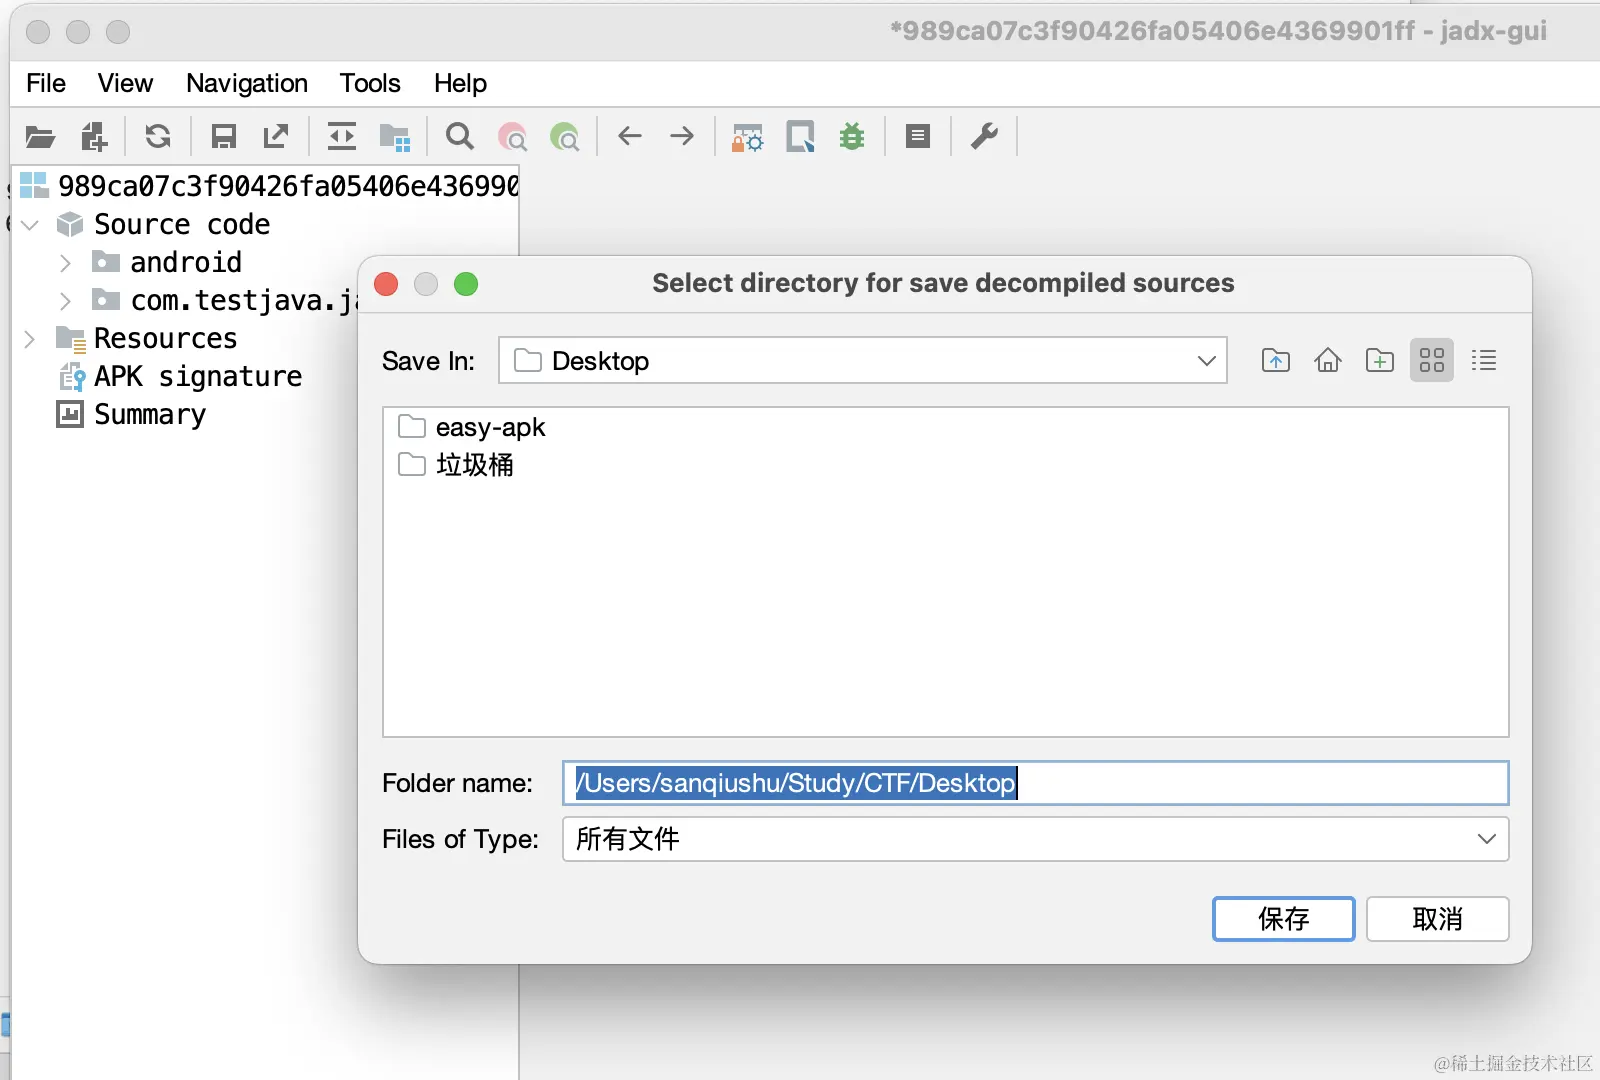Viewport: 1600px width, 1080px height.
Task: Open text search magnifier icon
Action: click(460, 136)
